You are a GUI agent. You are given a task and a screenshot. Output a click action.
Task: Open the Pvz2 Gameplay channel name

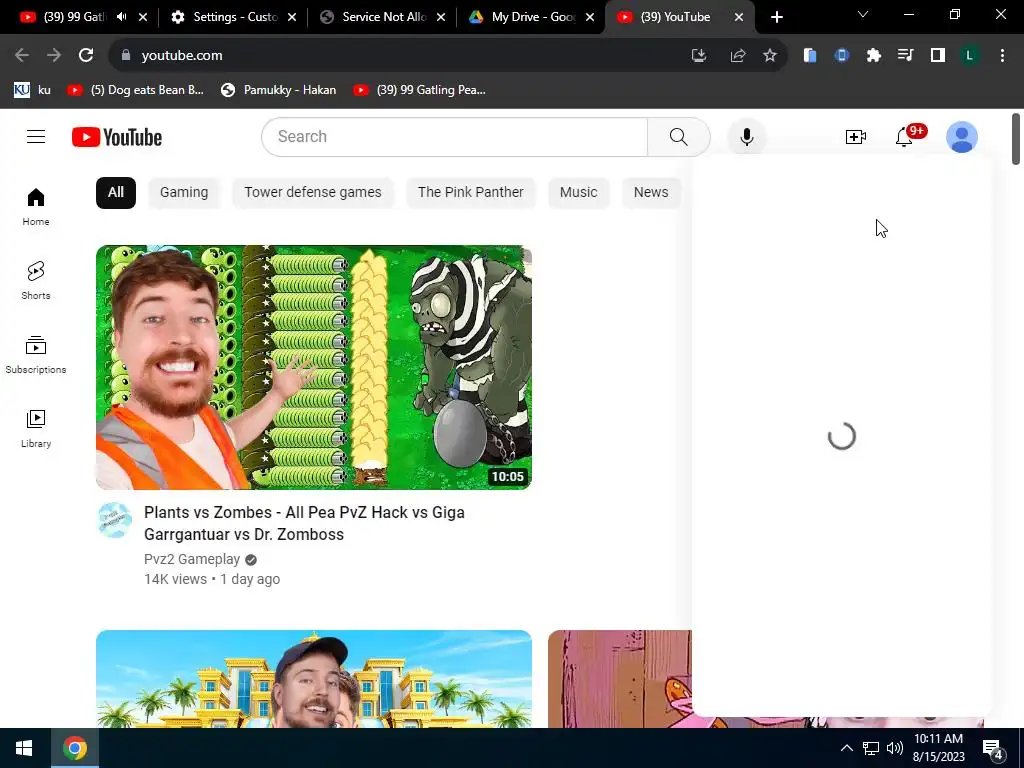click(x=192, y=559)
